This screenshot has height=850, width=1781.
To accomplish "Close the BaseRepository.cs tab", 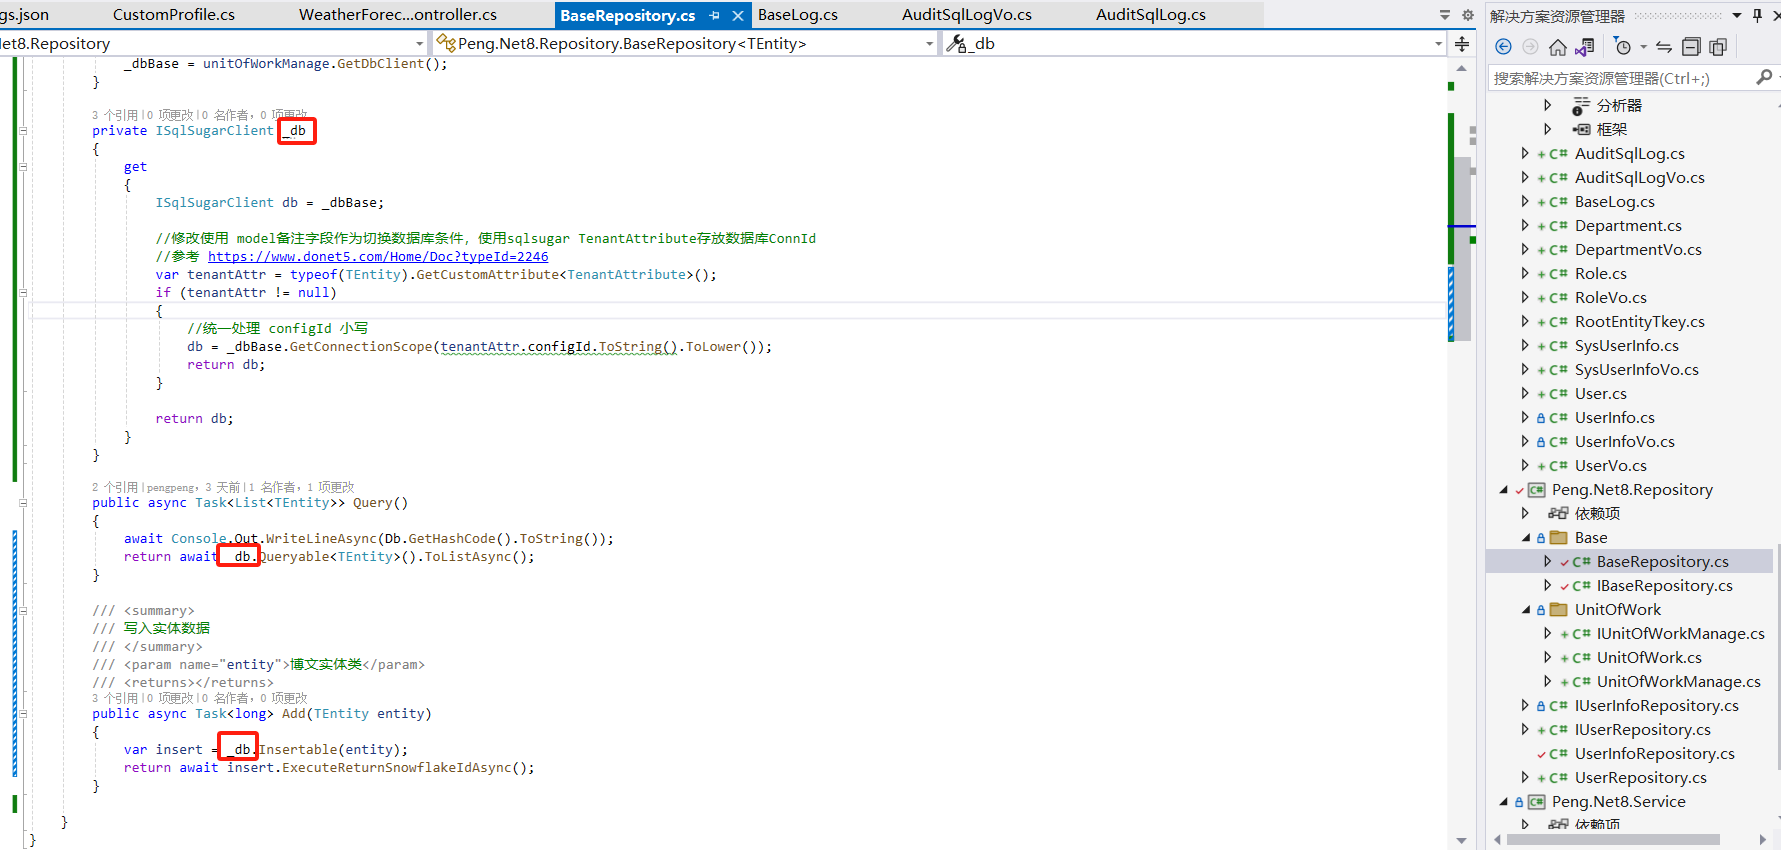I will click(x=738, y=16).
